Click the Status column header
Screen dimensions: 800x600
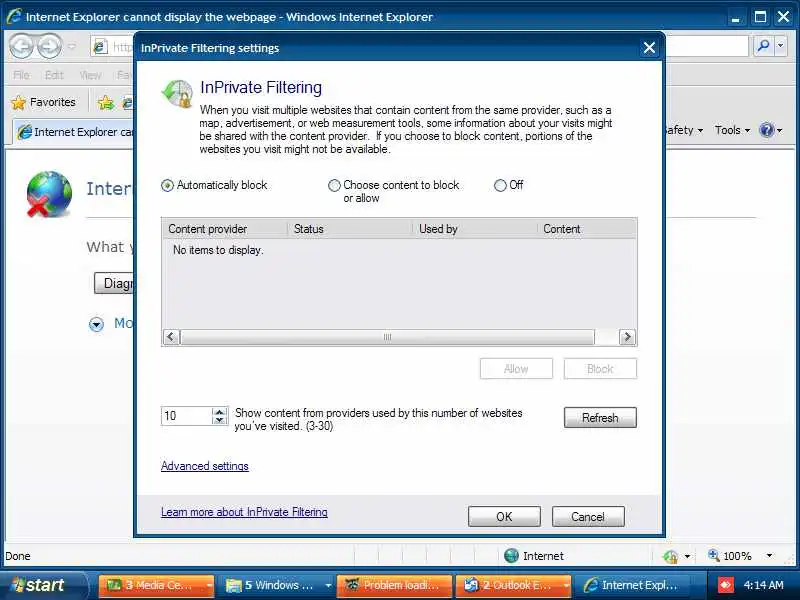350,229
